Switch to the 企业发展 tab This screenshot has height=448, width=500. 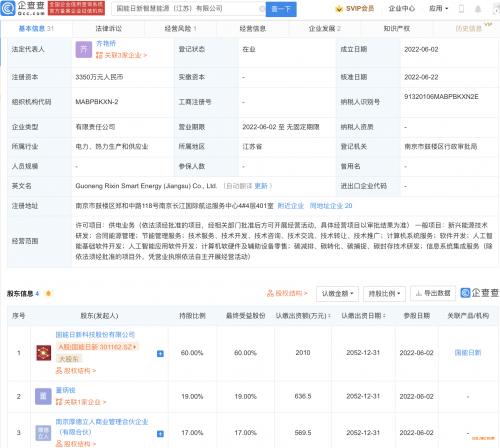[x=324, y=29]
